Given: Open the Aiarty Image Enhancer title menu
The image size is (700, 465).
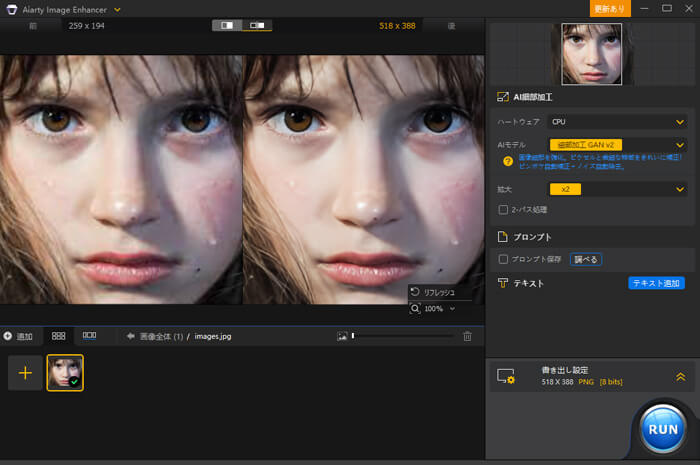Looking at the screenshot, I should coord(118,9).
